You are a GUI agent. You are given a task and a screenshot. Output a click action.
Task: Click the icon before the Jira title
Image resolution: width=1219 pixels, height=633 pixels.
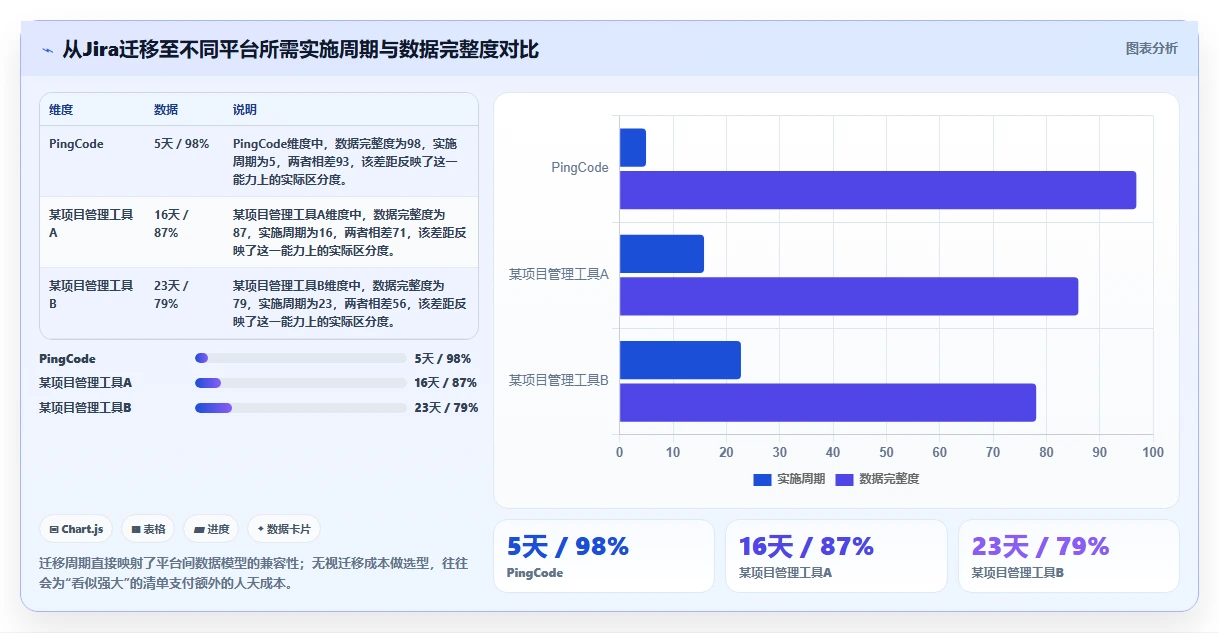click(x=47, y=49)
